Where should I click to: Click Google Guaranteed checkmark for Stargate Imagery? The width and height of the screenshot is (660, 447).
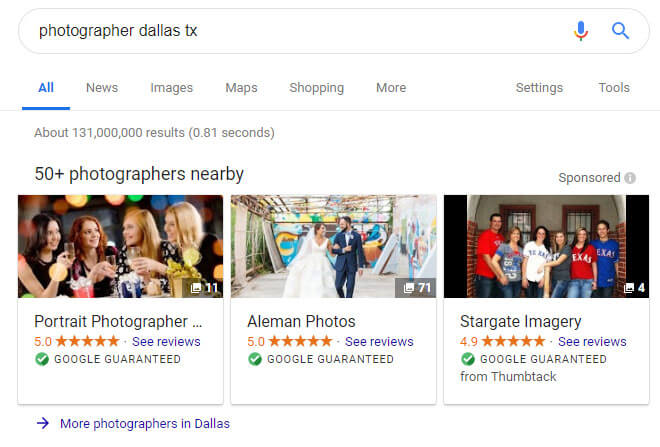(468, 359)
